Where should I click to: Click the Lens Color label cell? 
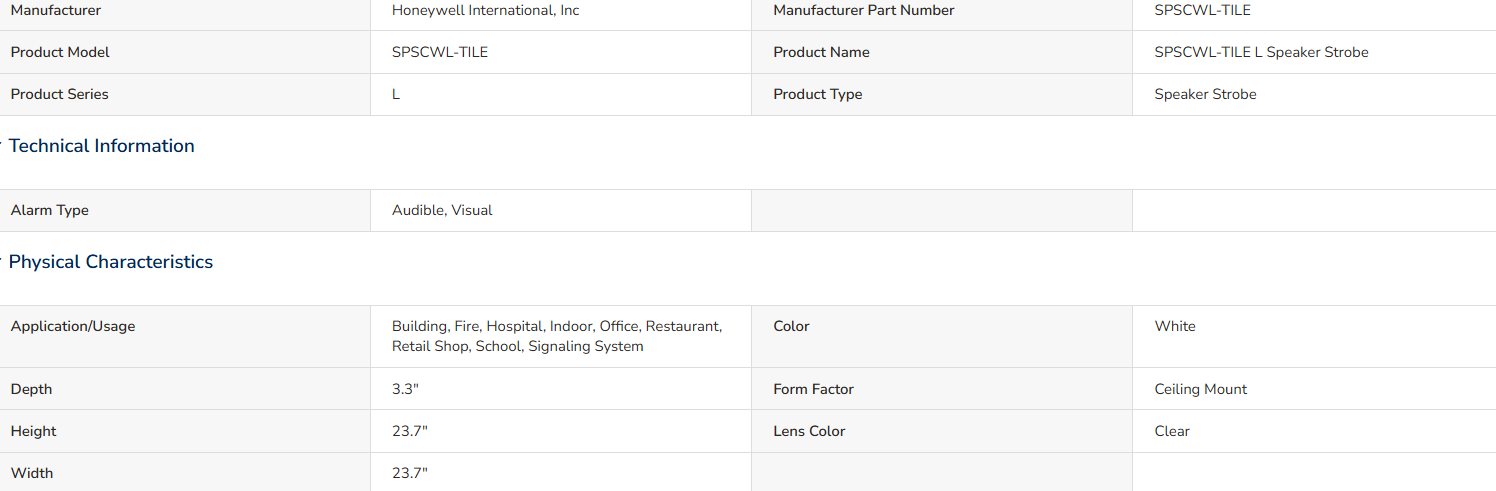tap(942, 431)
